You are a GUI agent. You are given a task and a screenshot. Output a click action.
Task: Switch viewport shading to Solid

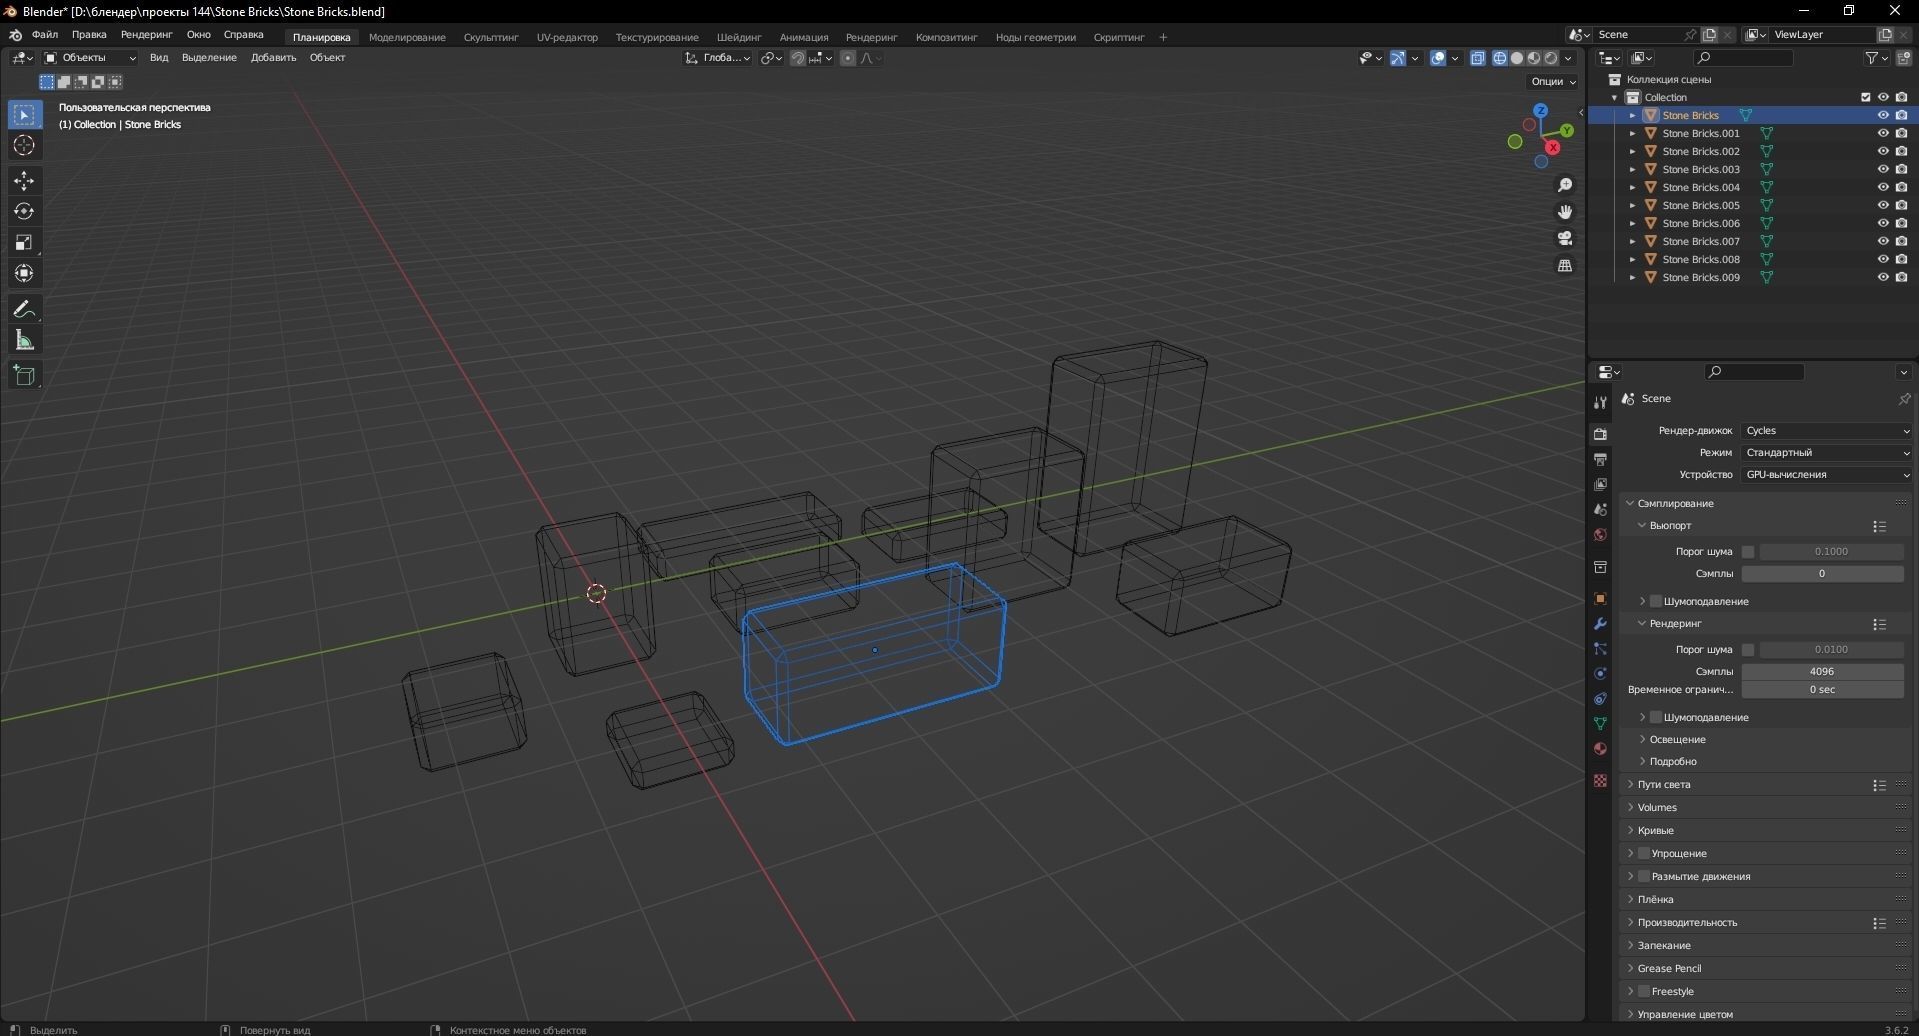coord(1517,58)
